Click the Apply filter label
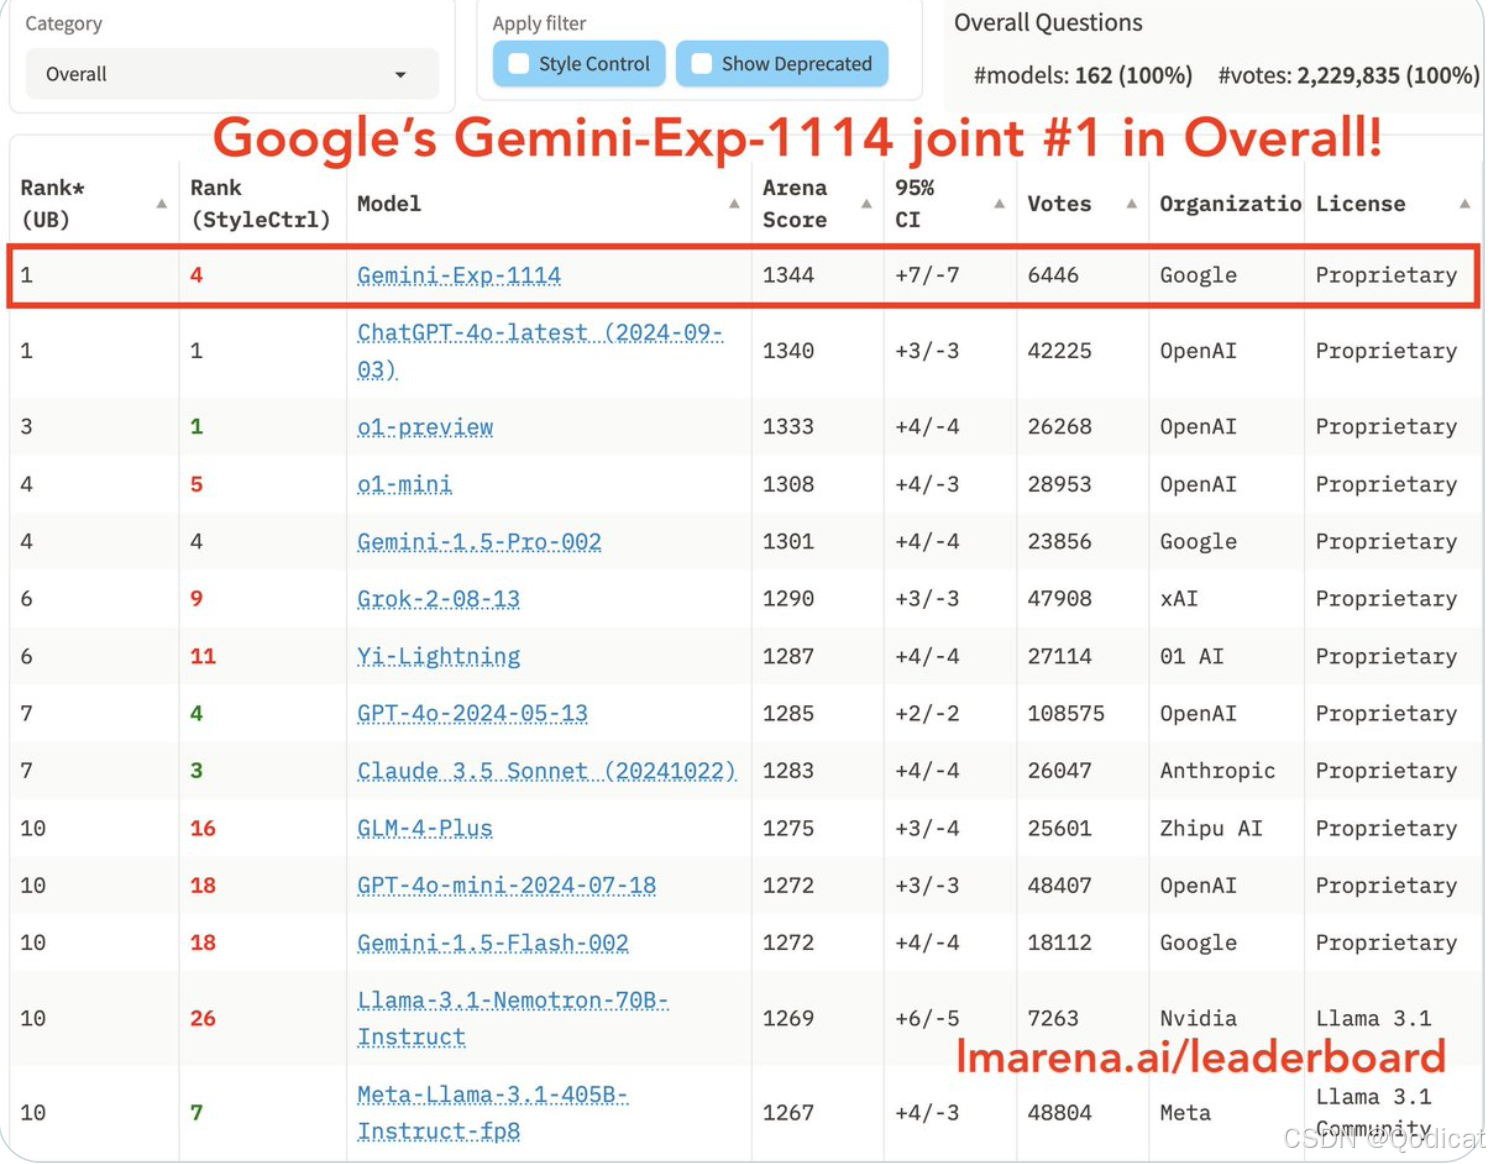Viewport: 1490px width, 1164px height. click(x=539, y=23)
